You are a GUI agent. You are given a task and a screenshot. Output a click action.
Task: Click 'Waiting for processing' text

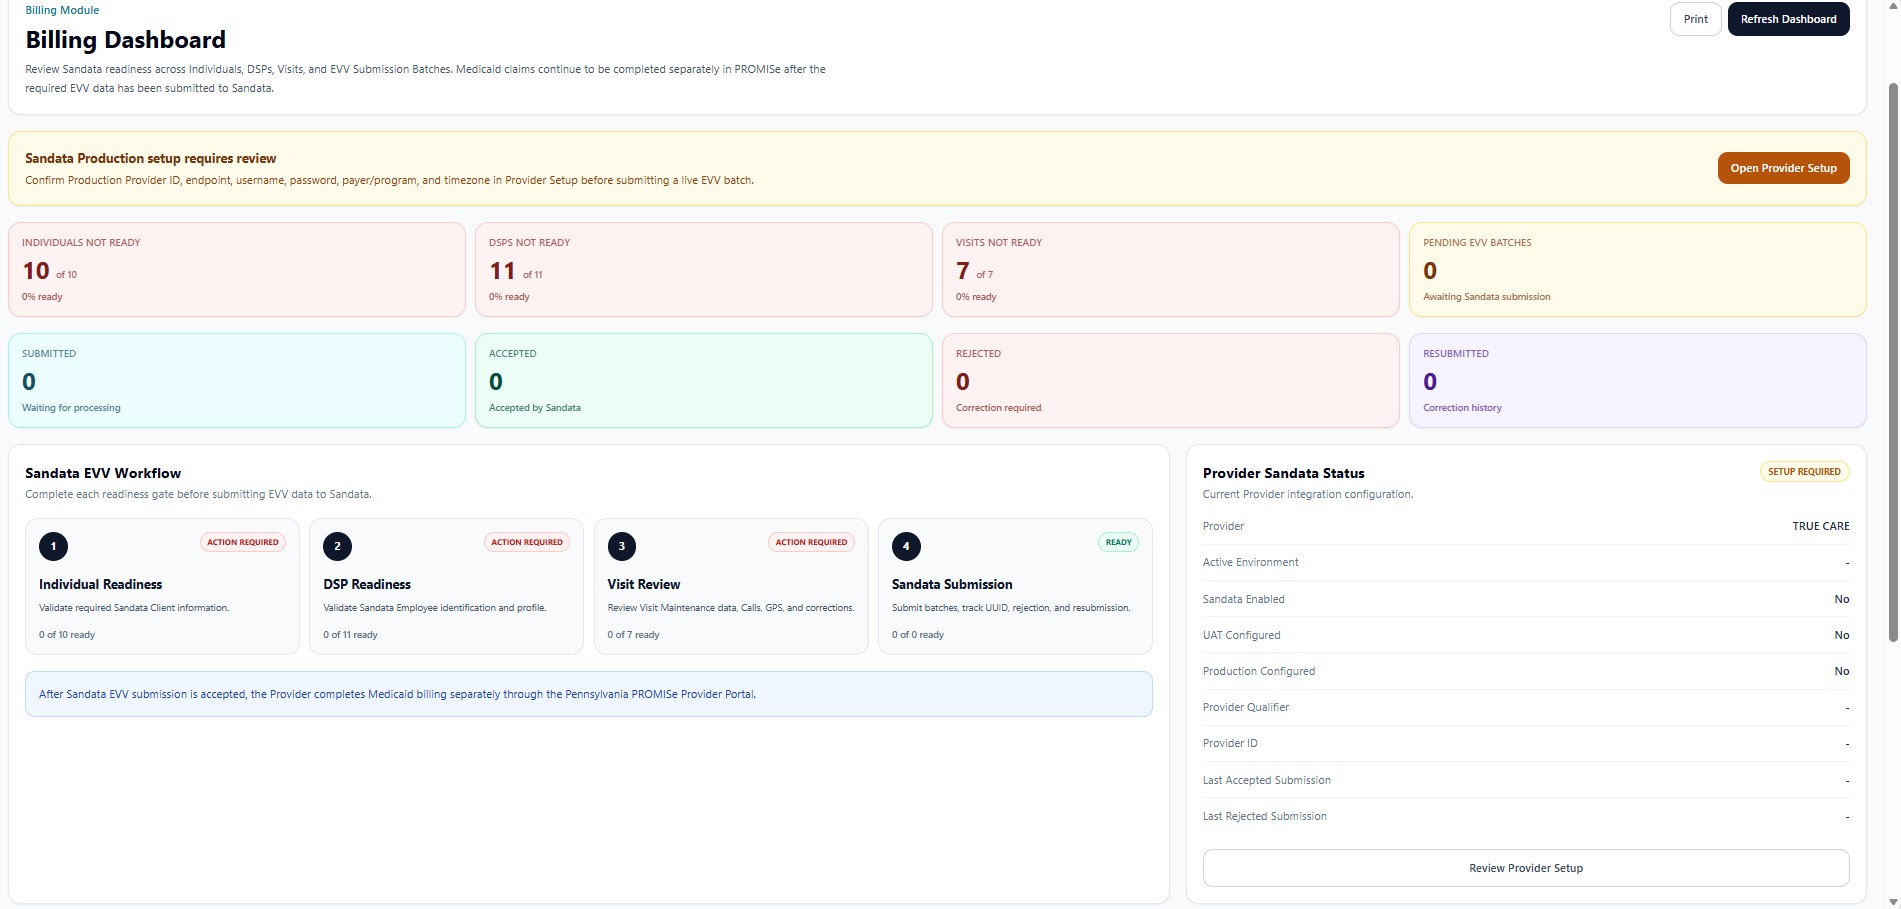pos(71,408)
